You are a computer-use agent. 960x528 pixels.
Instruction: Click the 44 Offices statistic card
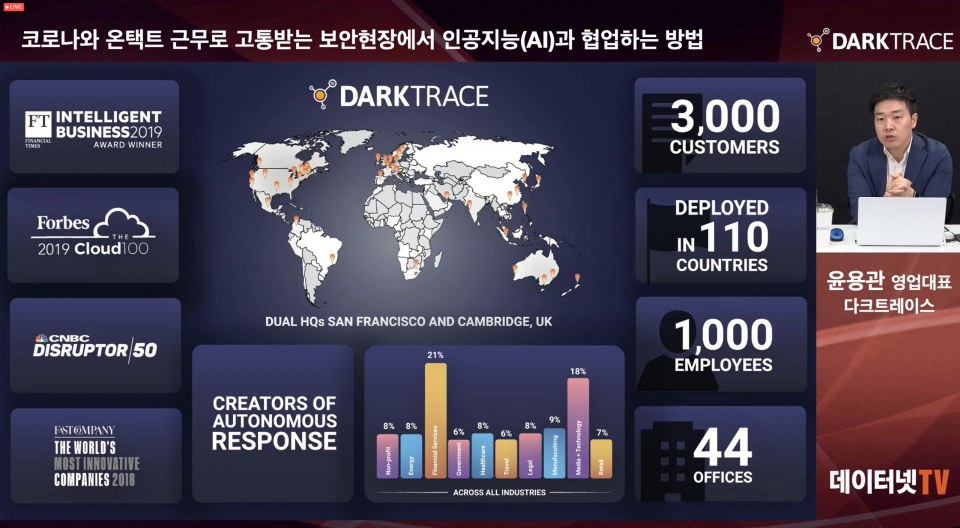pos(721,454)
